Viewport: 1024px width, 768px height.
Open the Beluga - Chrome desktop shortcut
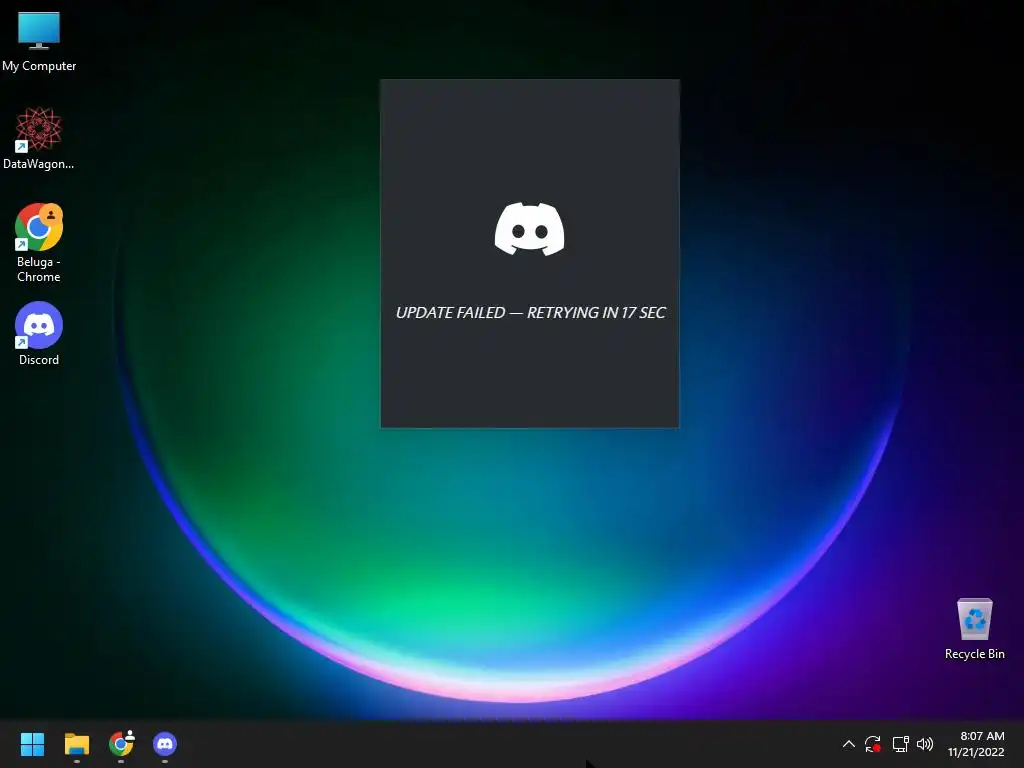point(39,242)
